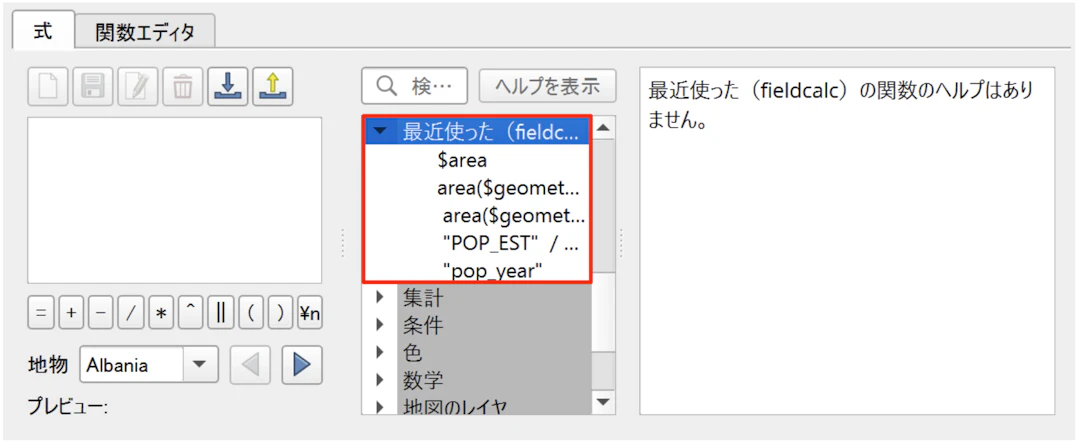
Task: Insert the || concatenation operator
Action: click(221, 313)
